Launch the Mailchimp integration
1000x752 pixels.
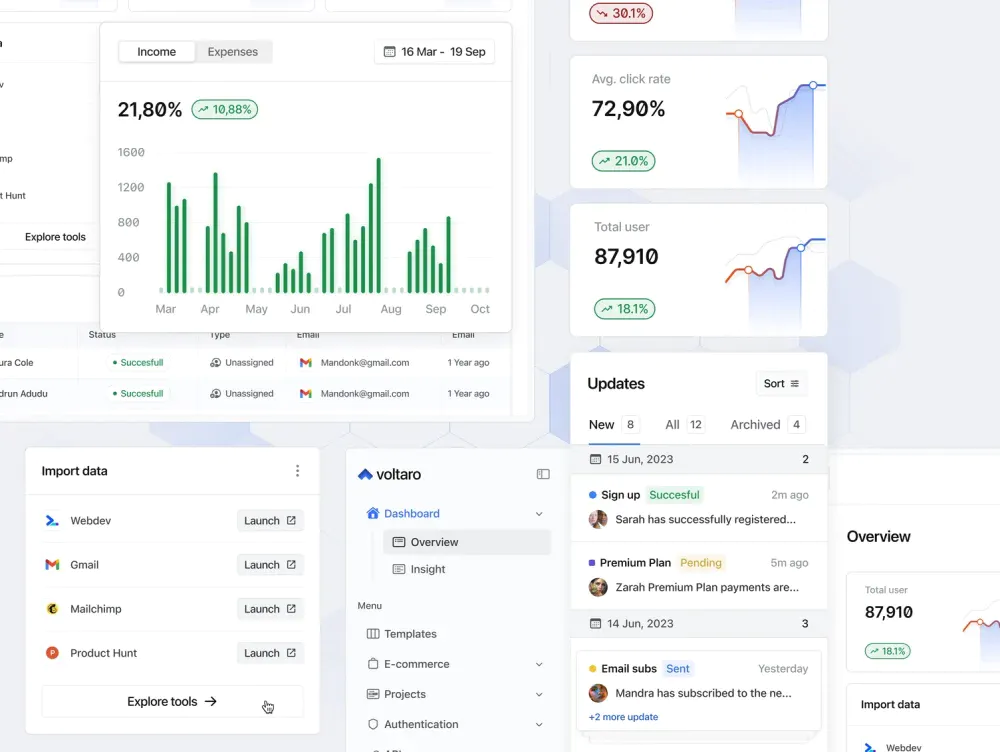click(x=270, y=608)
